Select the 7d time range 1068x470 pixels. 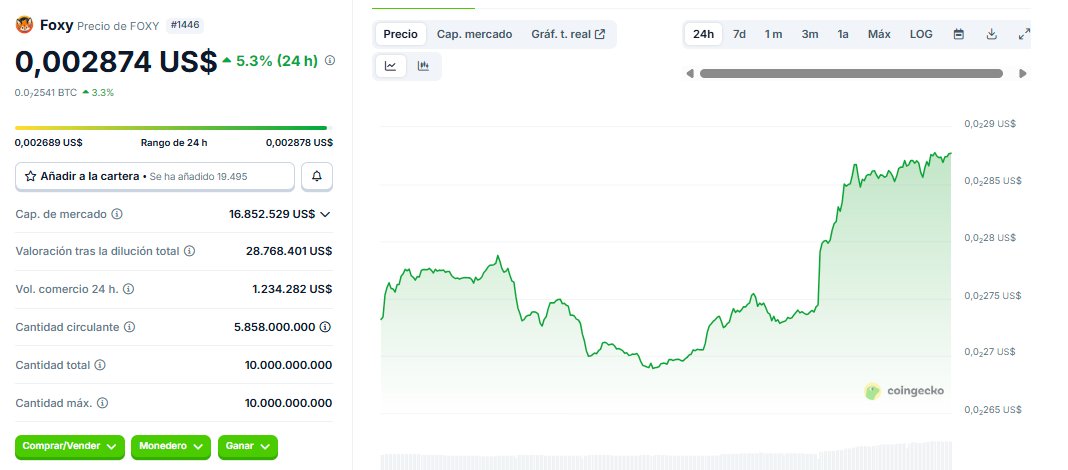[x=739, y=34]
